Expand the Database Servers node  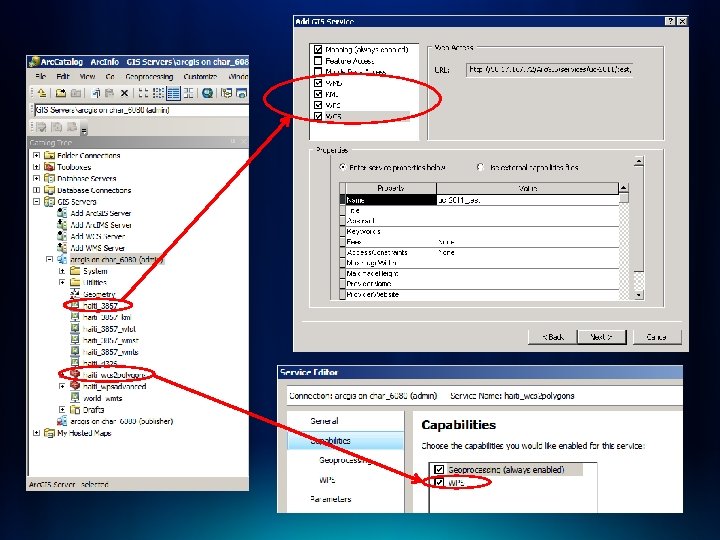(x=36, y=178)
